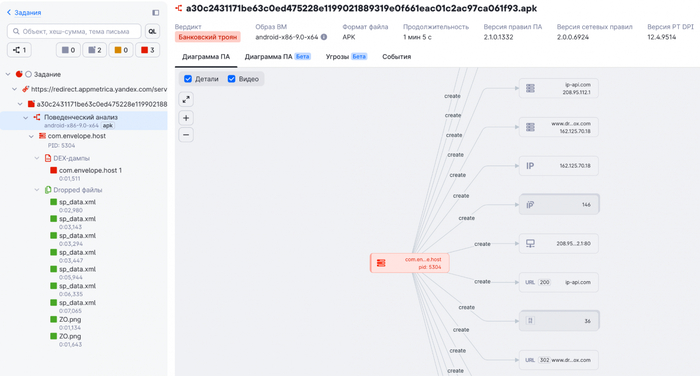Select the 208.95...2.1:80 connection node
This screenshot has height=376, width=700.
(x=558, y=243)
